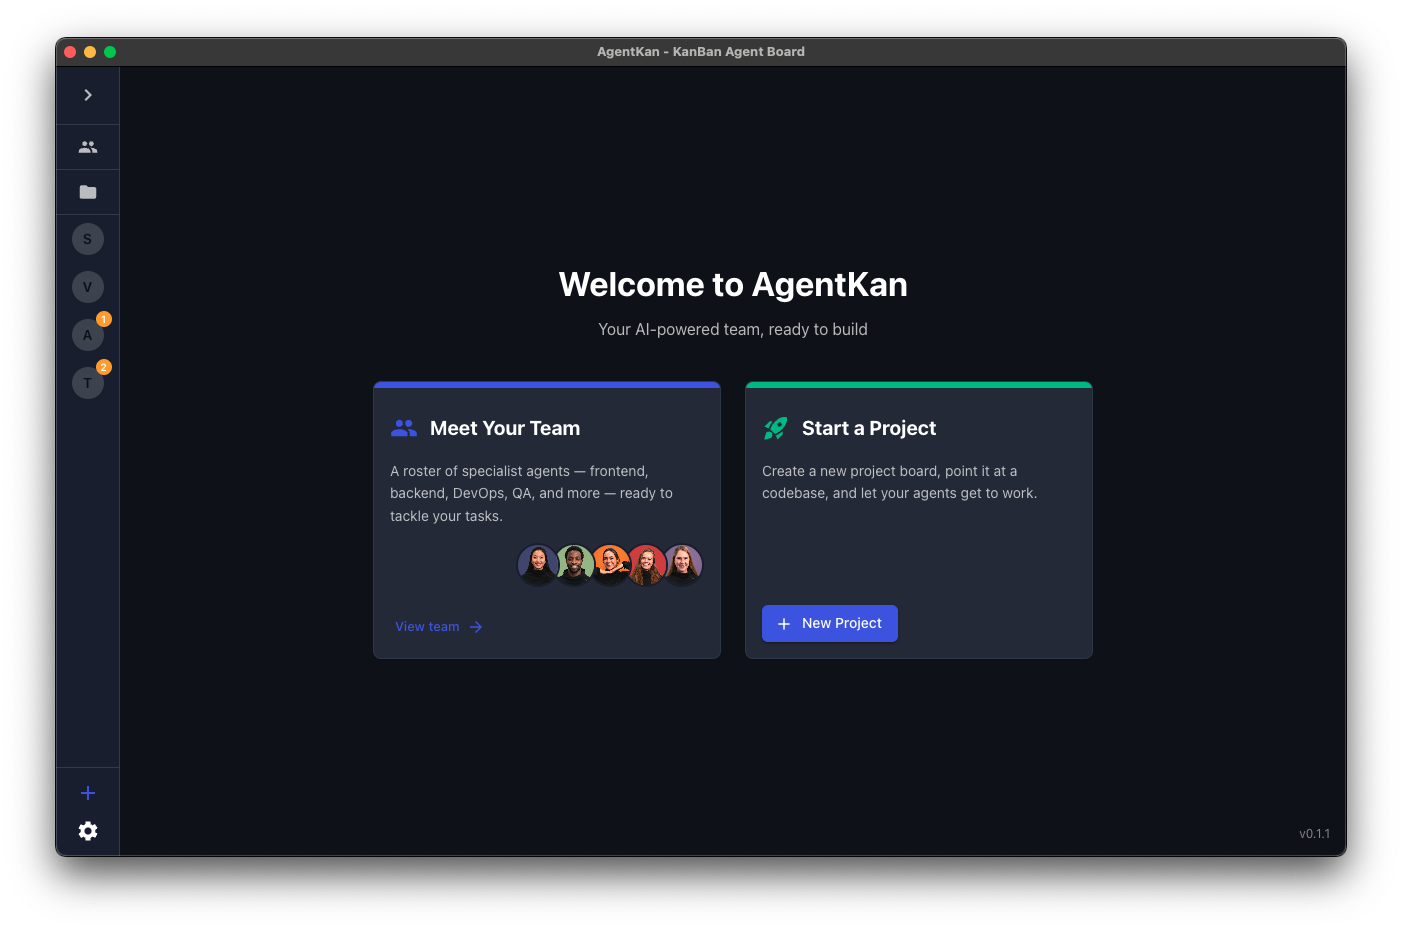This screenshot has height=930, width=1402.
Task: Open the team roster people icon in sidebar
Action: pos(88,146)
